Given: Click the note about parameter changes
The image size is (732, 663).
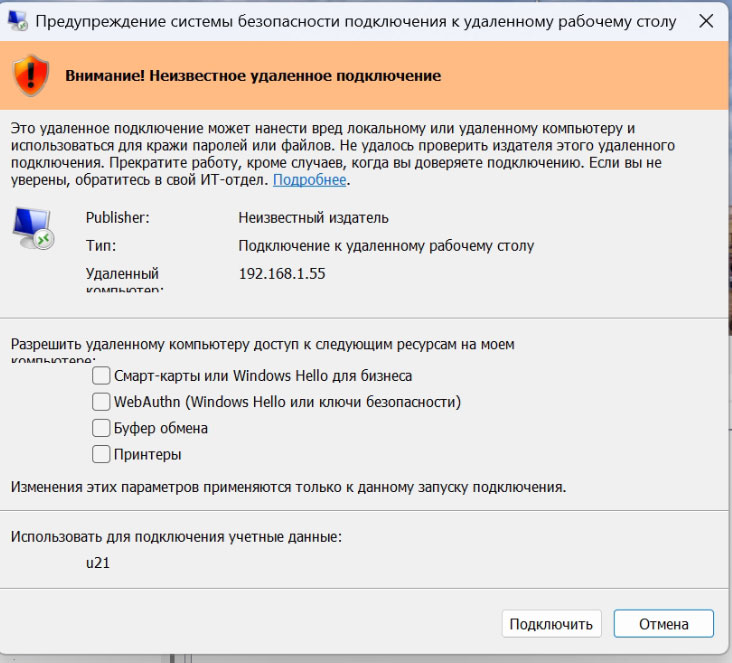Looking at the screenshot, I should 288,487.
